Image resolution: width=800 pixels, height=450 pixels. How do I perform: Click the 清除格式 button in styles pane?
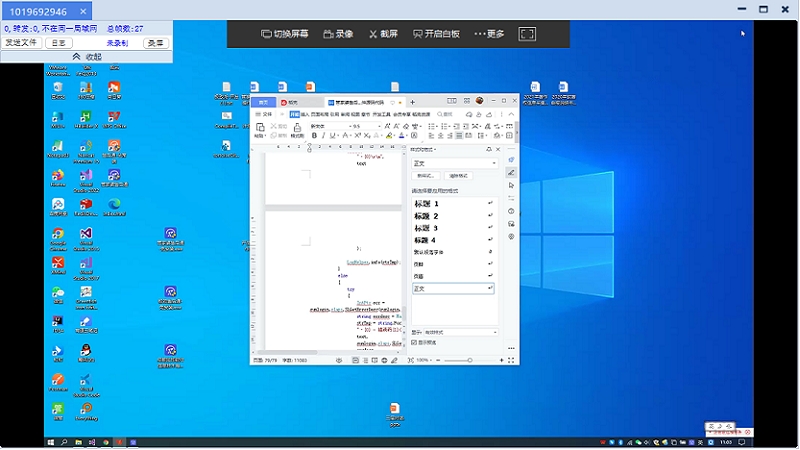pos(457,176)
